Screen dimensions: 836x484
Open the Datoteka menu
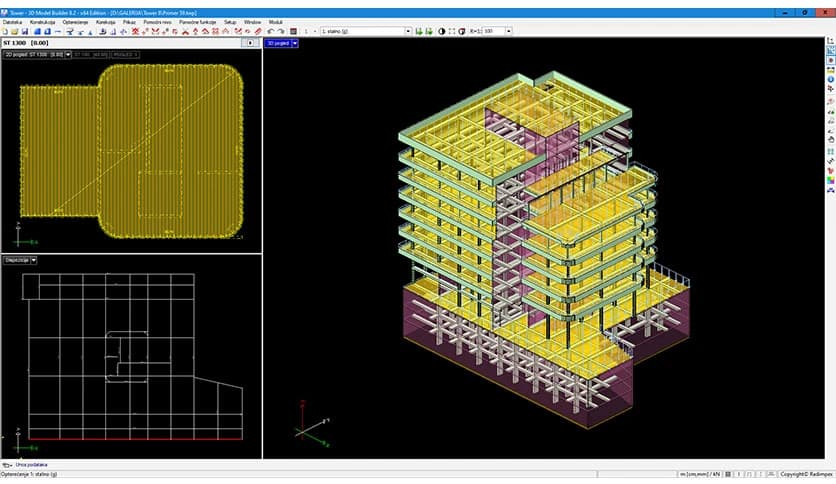[x=13, y=21]
